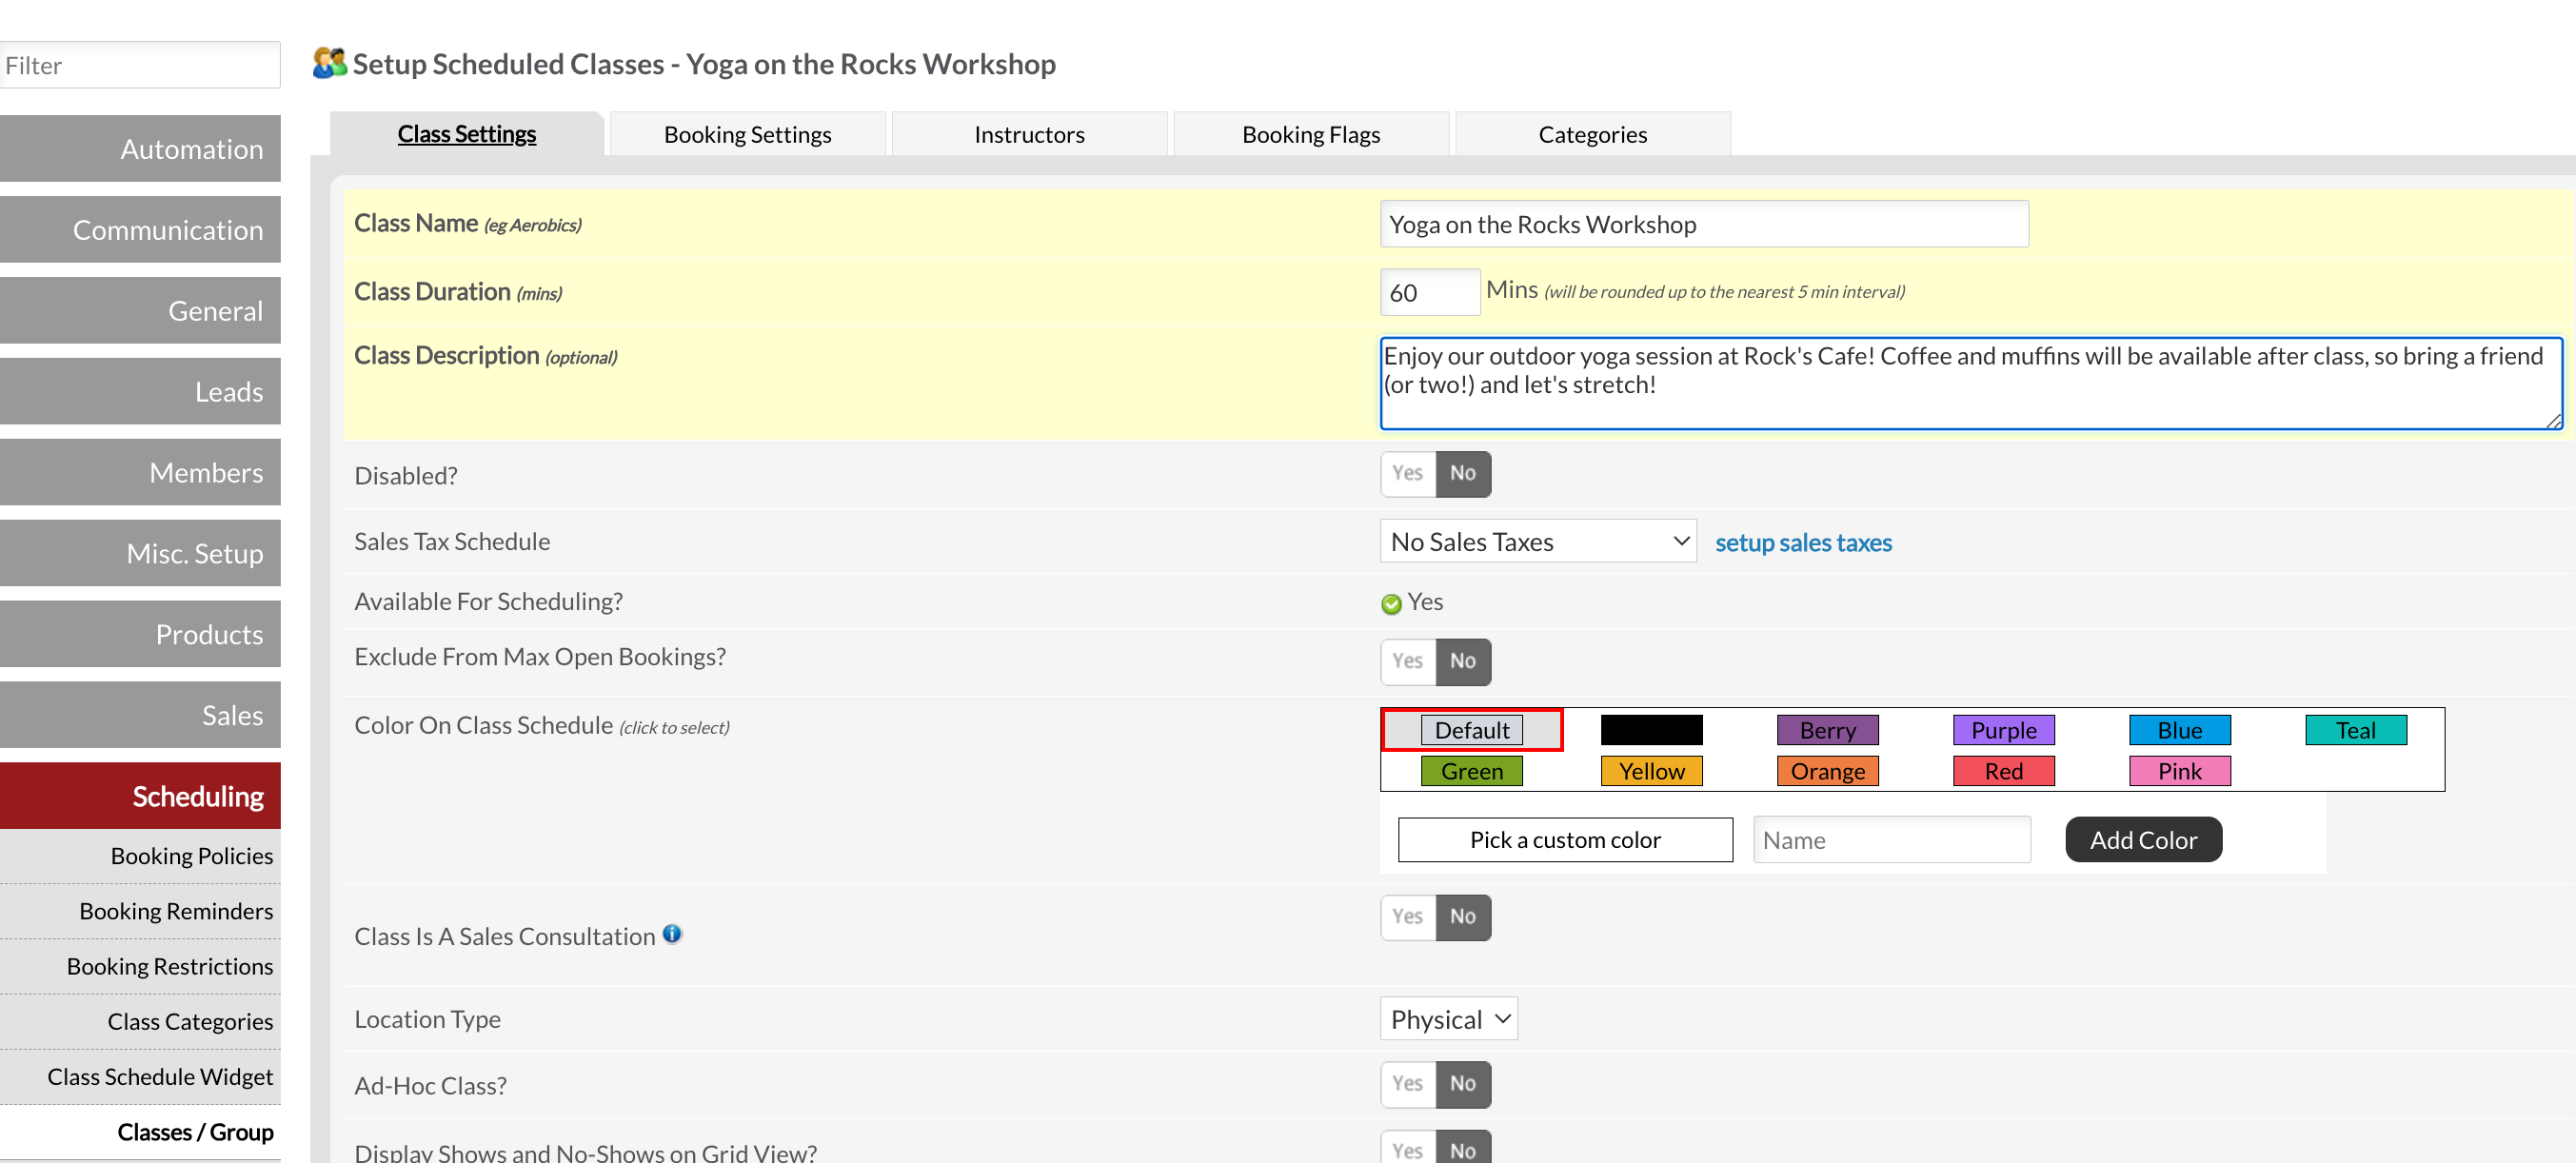Click the sidebar Filter input field

click(x=140, y=65)
